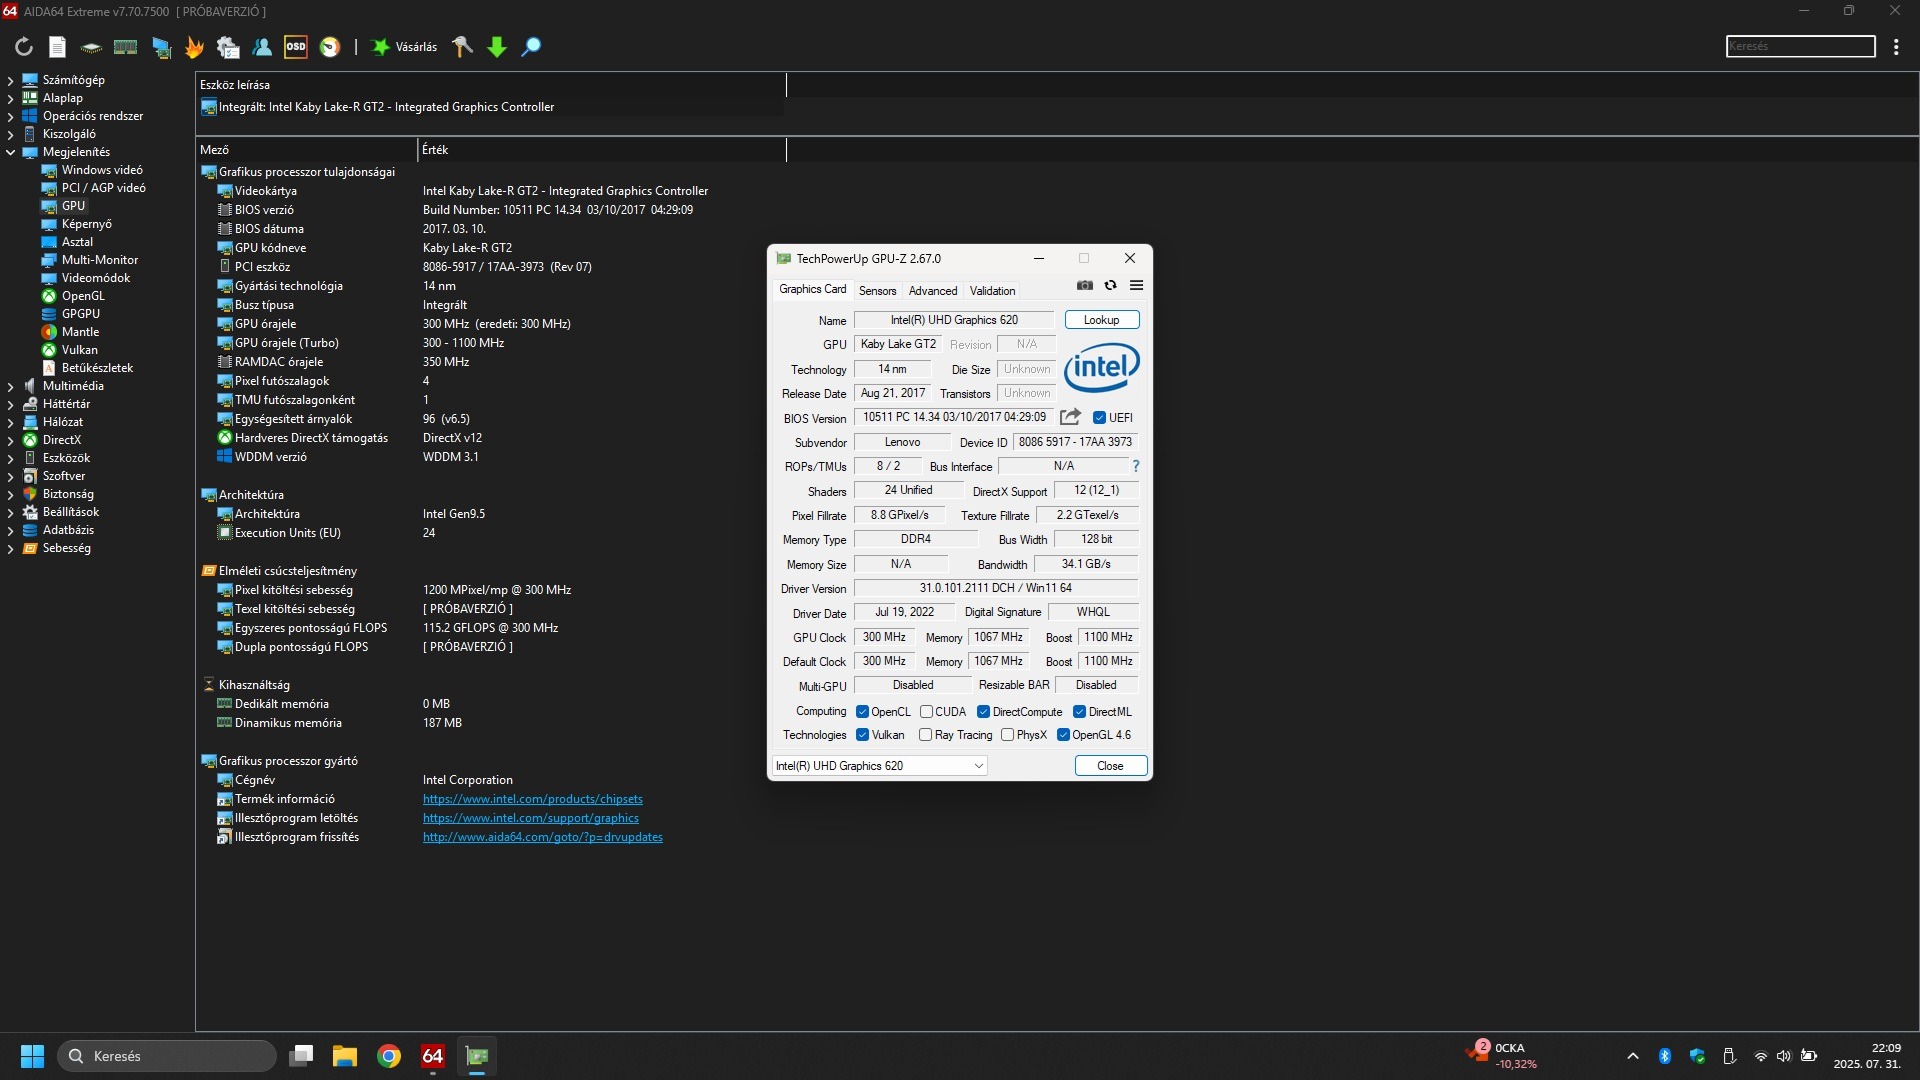Collapse the Megjelenítés tree node
1920x1080 pixels.
point(10,152)
